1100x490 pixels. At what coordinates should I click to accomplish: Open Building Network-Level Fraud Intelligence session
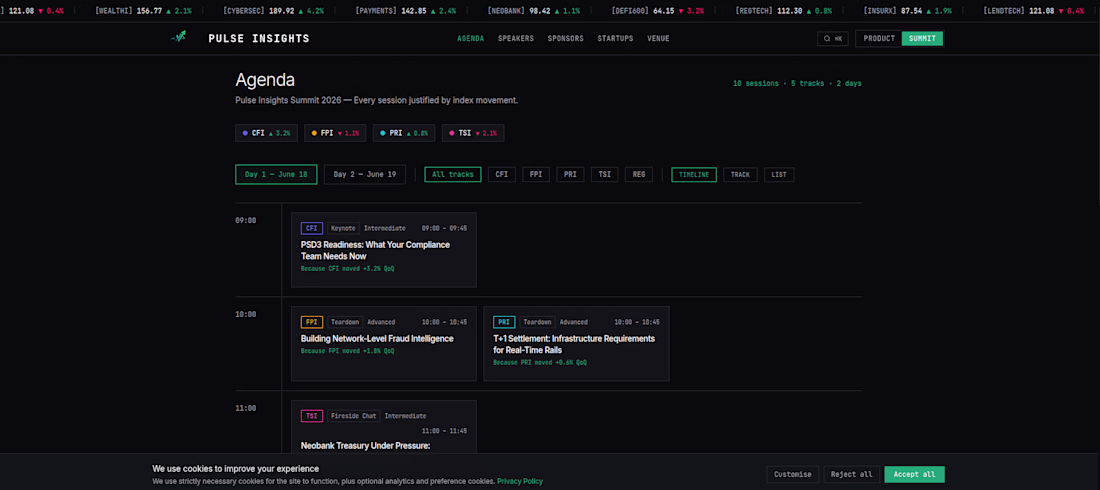[384, 343]
